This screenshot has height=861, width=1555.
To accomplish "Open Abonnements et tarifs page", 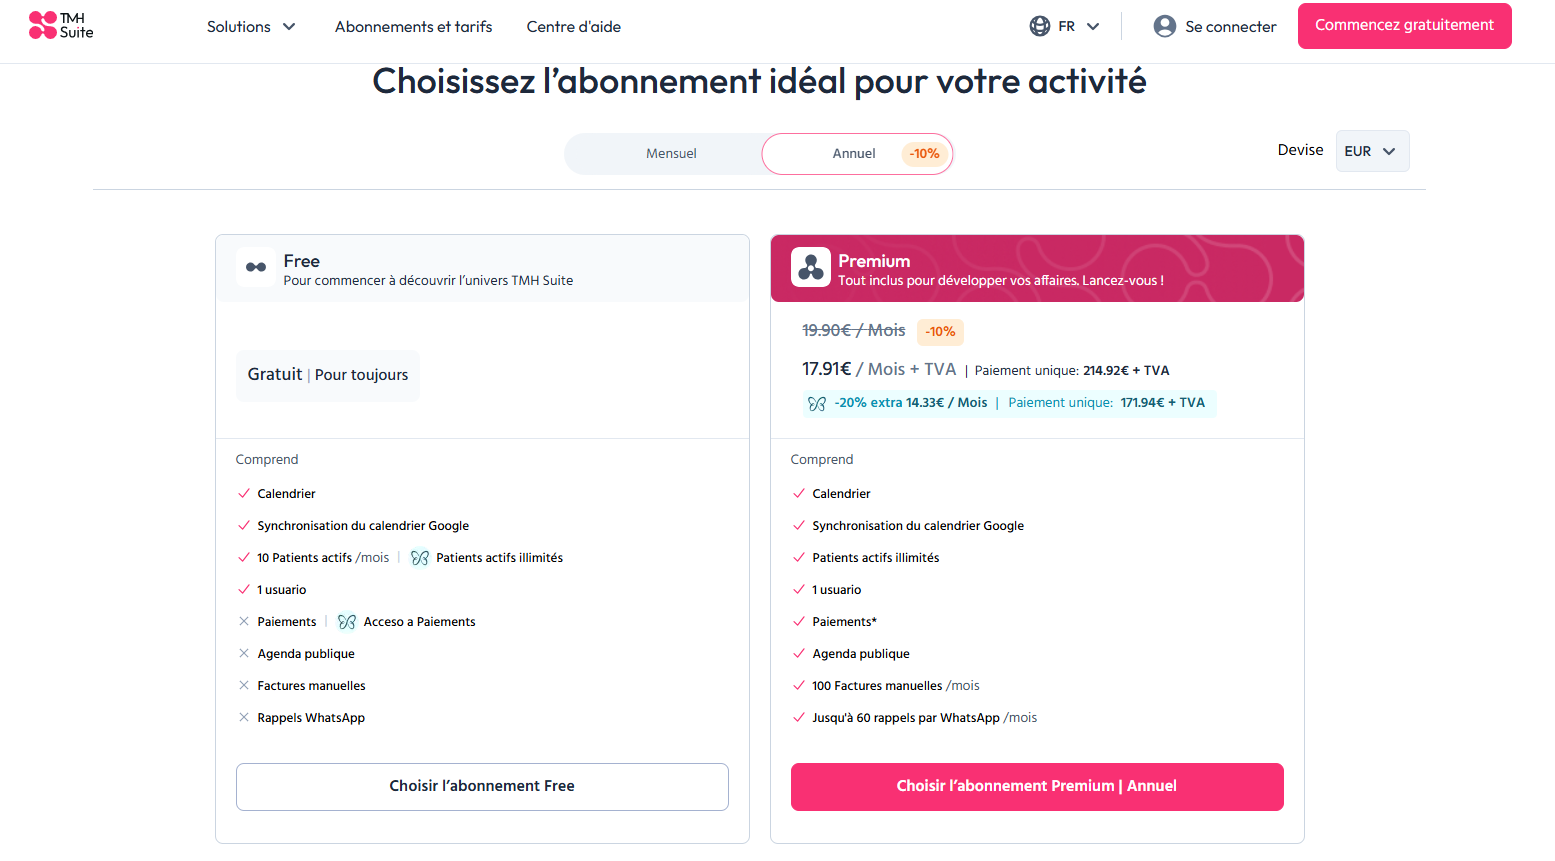I will (414, 27).
